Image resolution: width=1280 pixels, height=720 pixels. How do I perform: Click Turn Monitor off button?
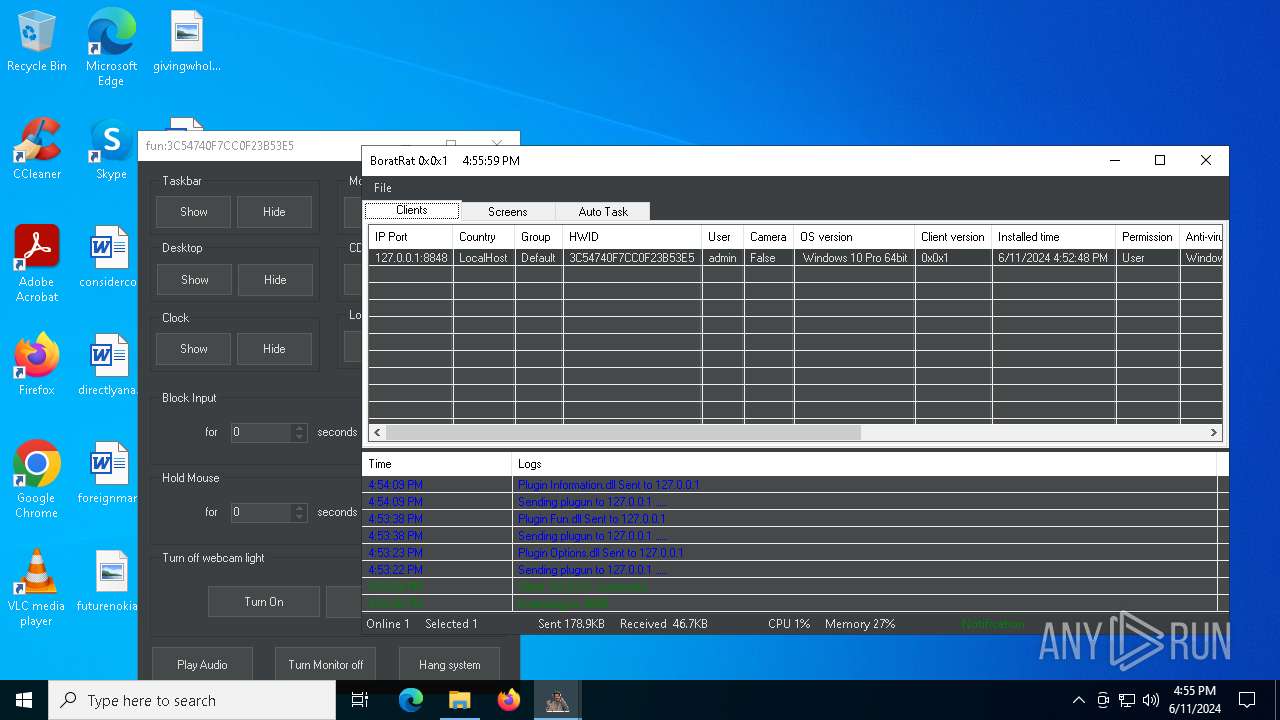[326, 665]
